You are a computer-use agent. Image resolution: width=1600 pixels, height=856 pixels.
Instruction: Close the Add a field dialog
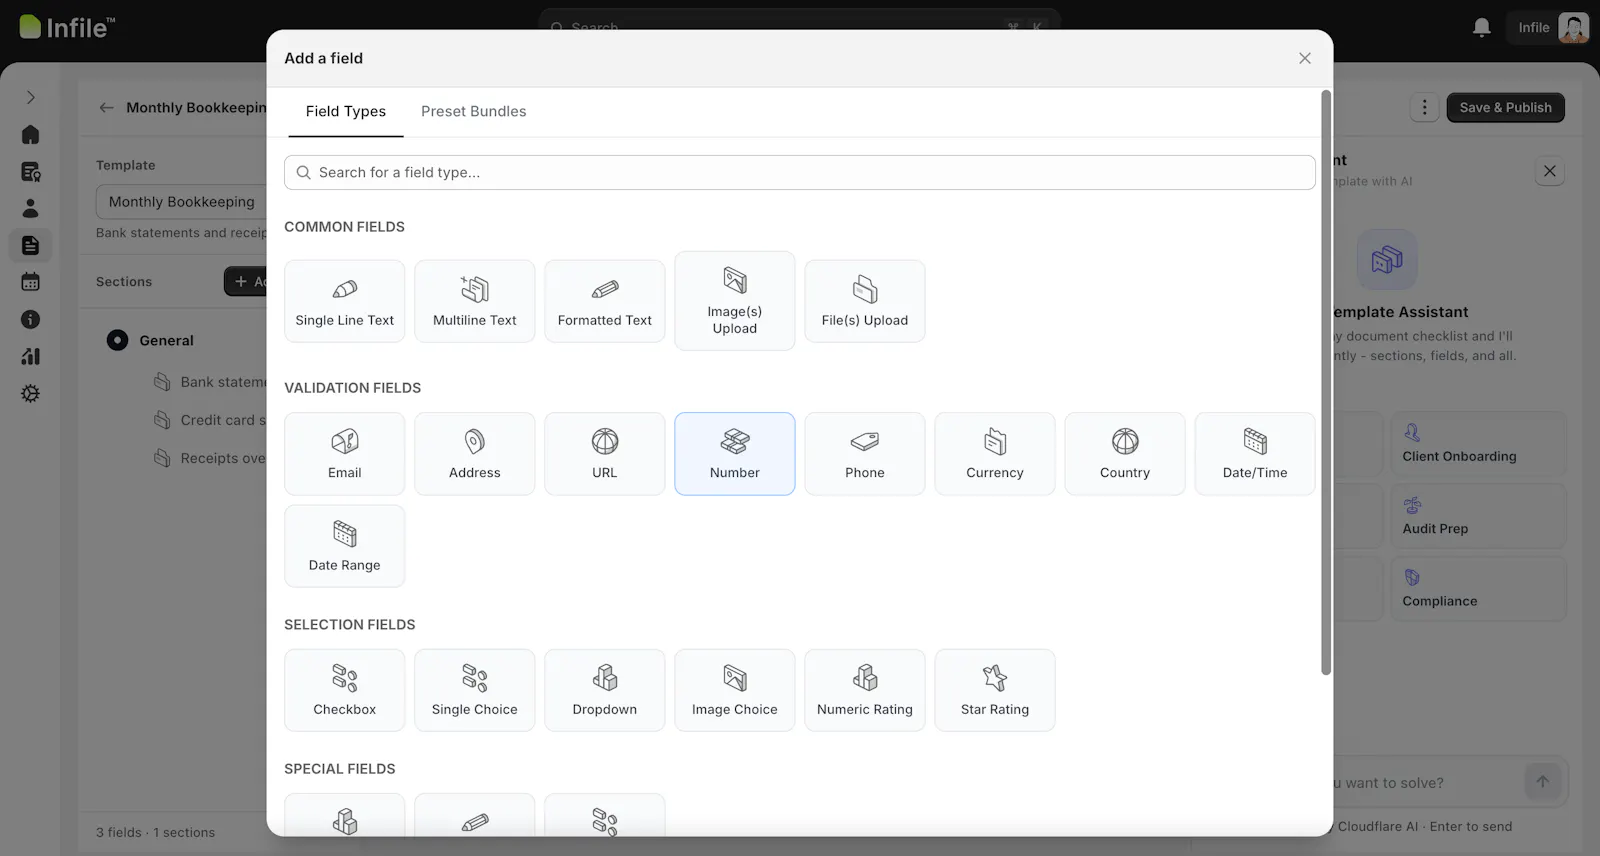coord(1304,58)
